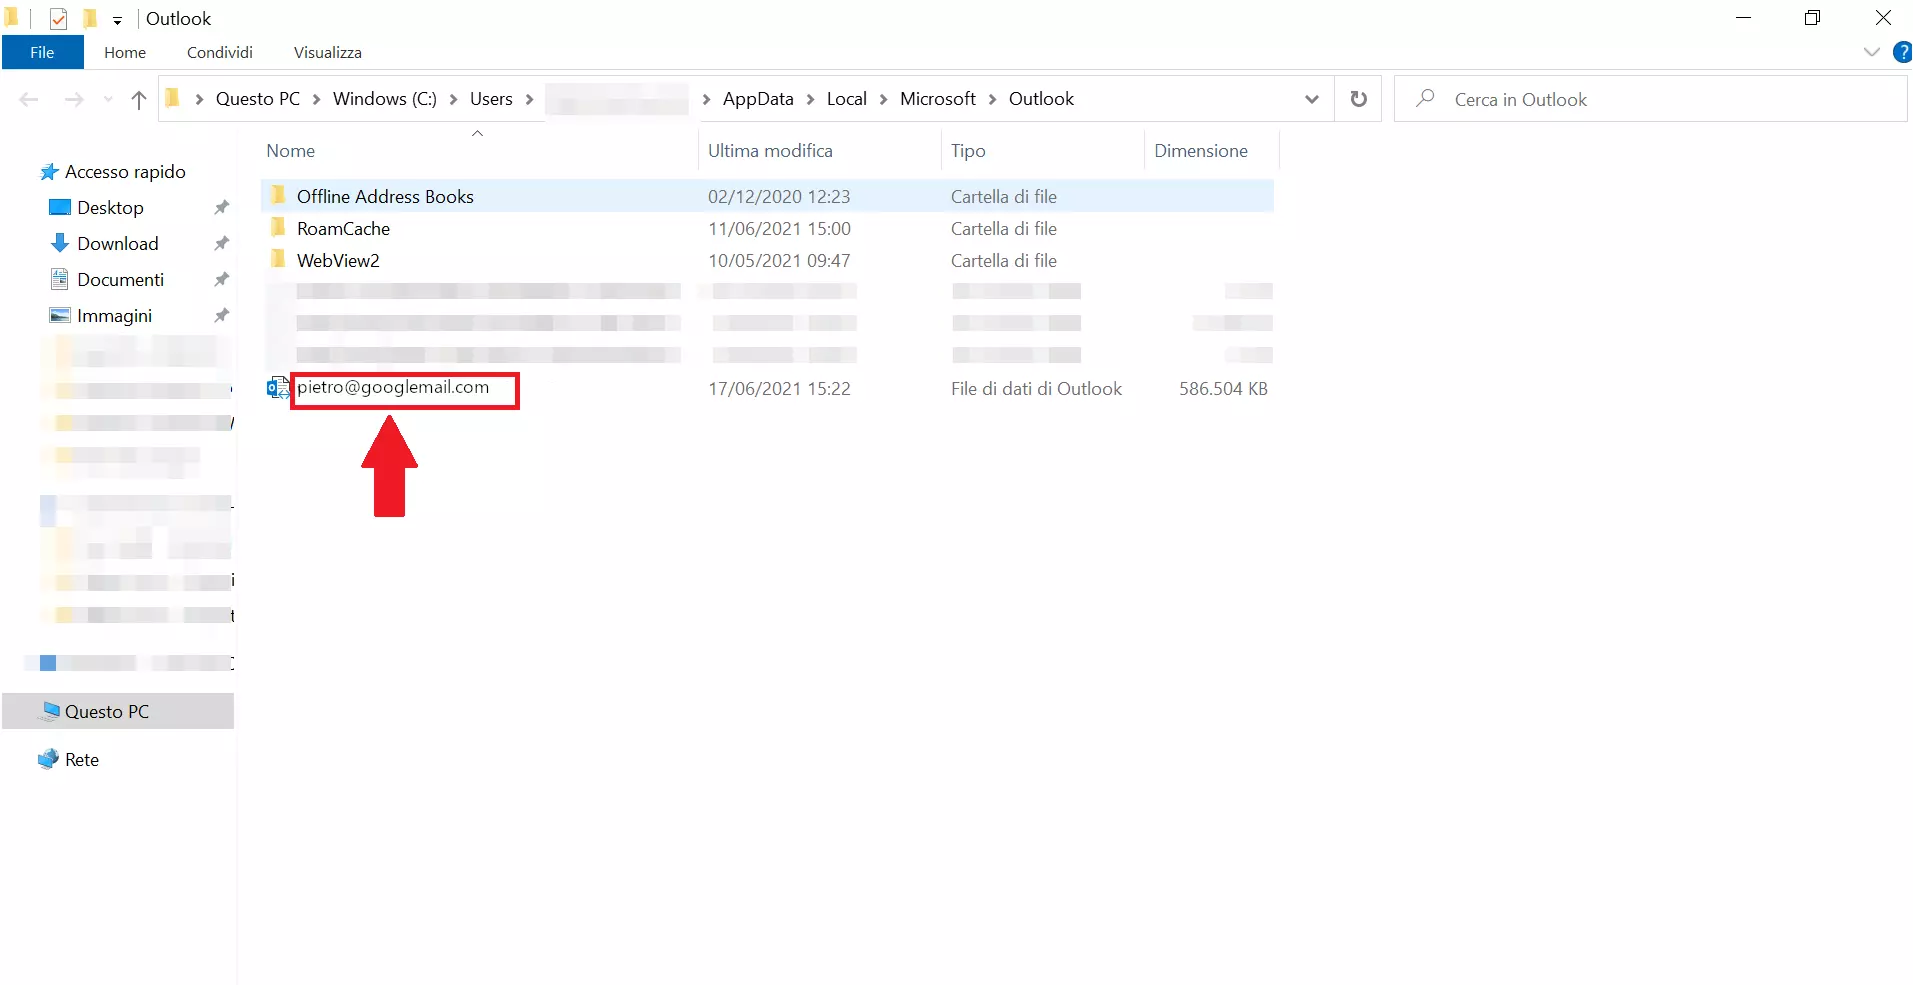Screen dimensions: 1913x985
Task: Click the Offline Address Books folder icon
Action: 278,195
